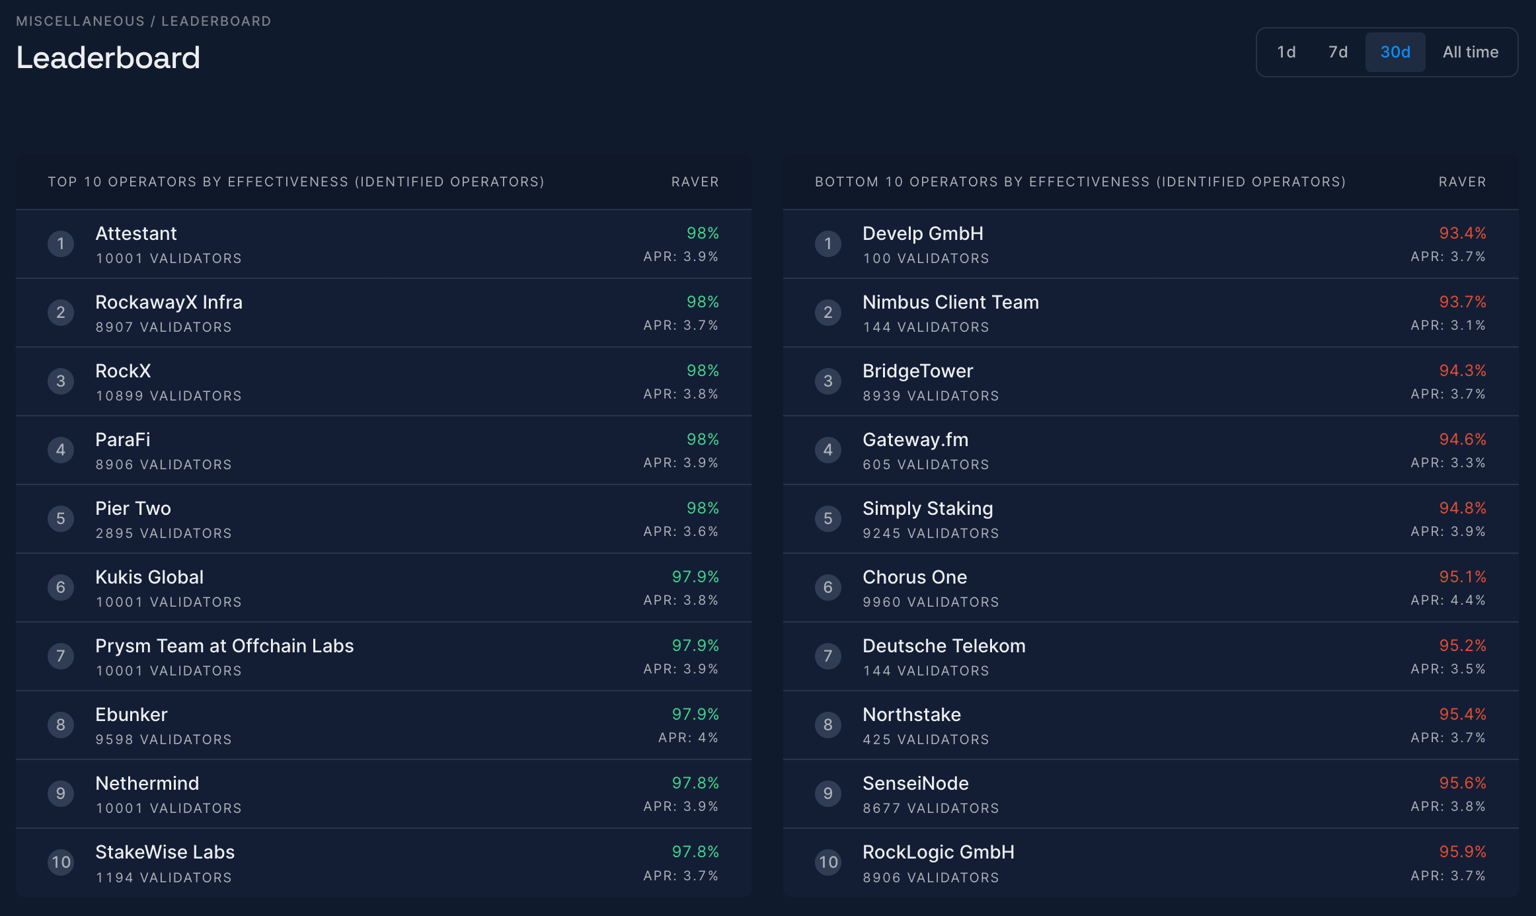Open the Develp GmbH operator
This screenshot has height=916, width=1536.
coord(923,233)
